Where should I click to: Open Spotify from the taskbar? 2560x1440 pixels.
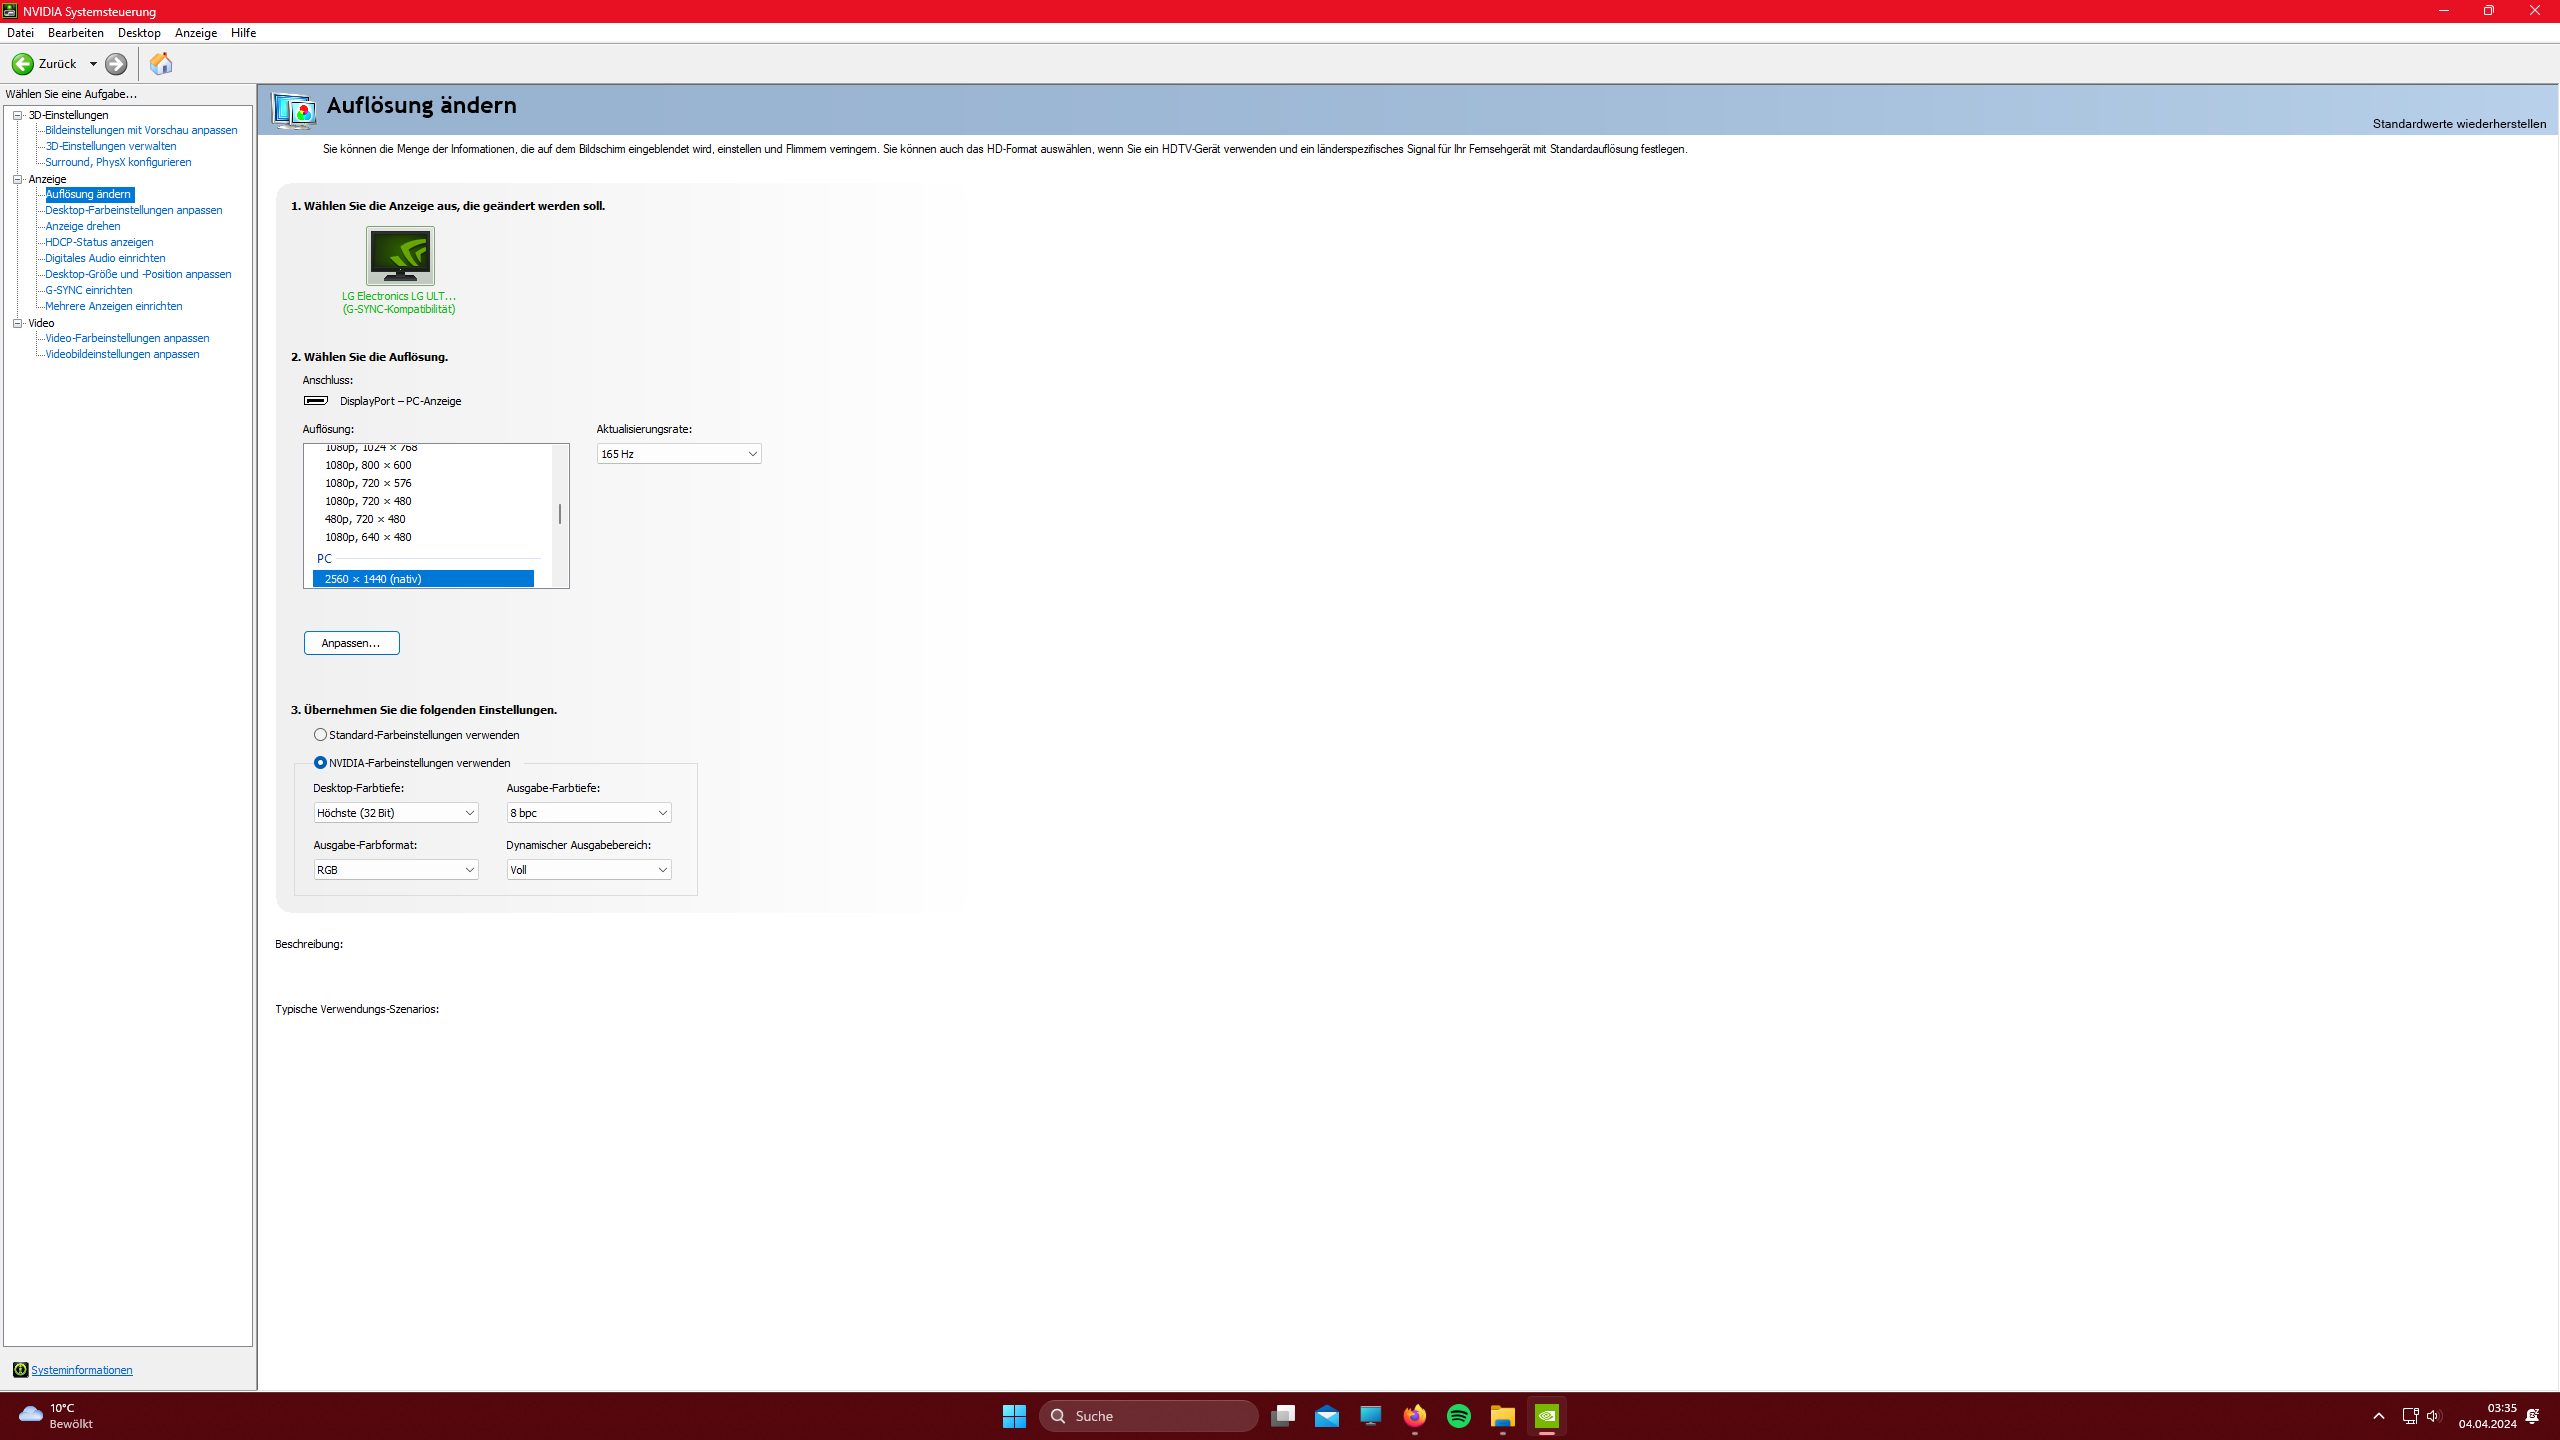(x=1459, y=1416)
